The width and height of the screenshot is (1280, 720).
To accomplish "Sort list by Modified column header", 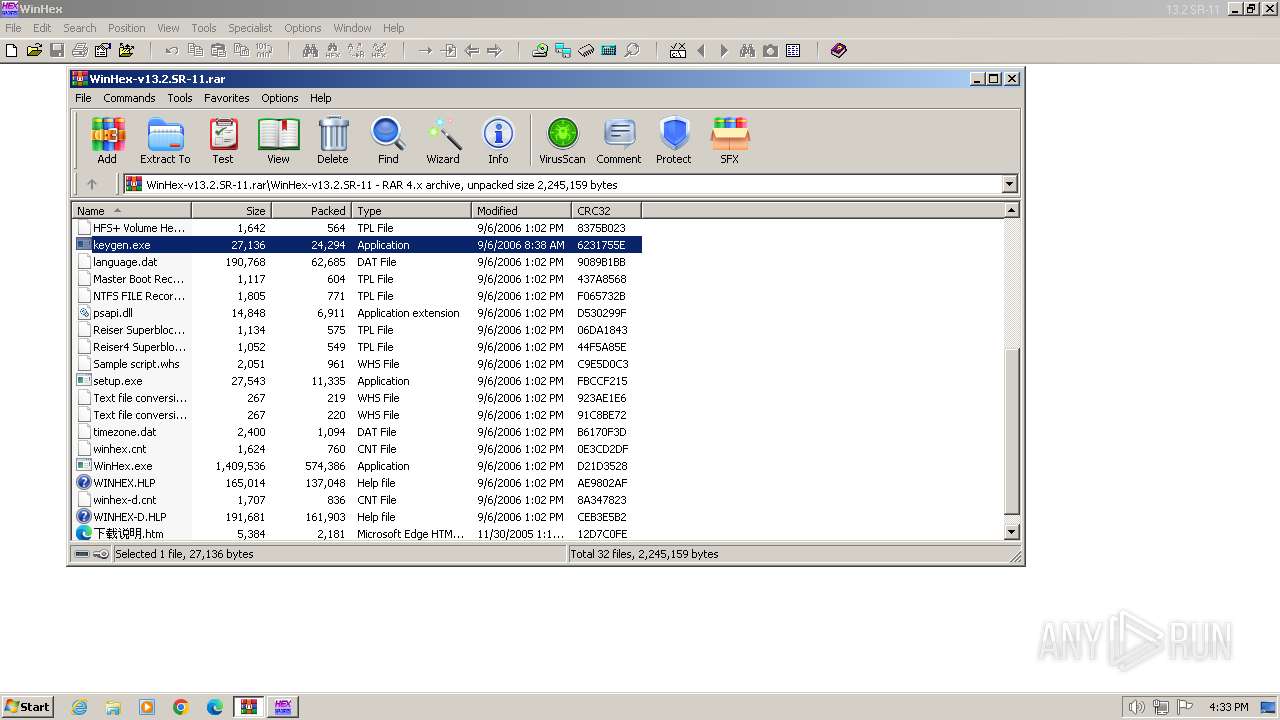I will click(x=521, y=211).
